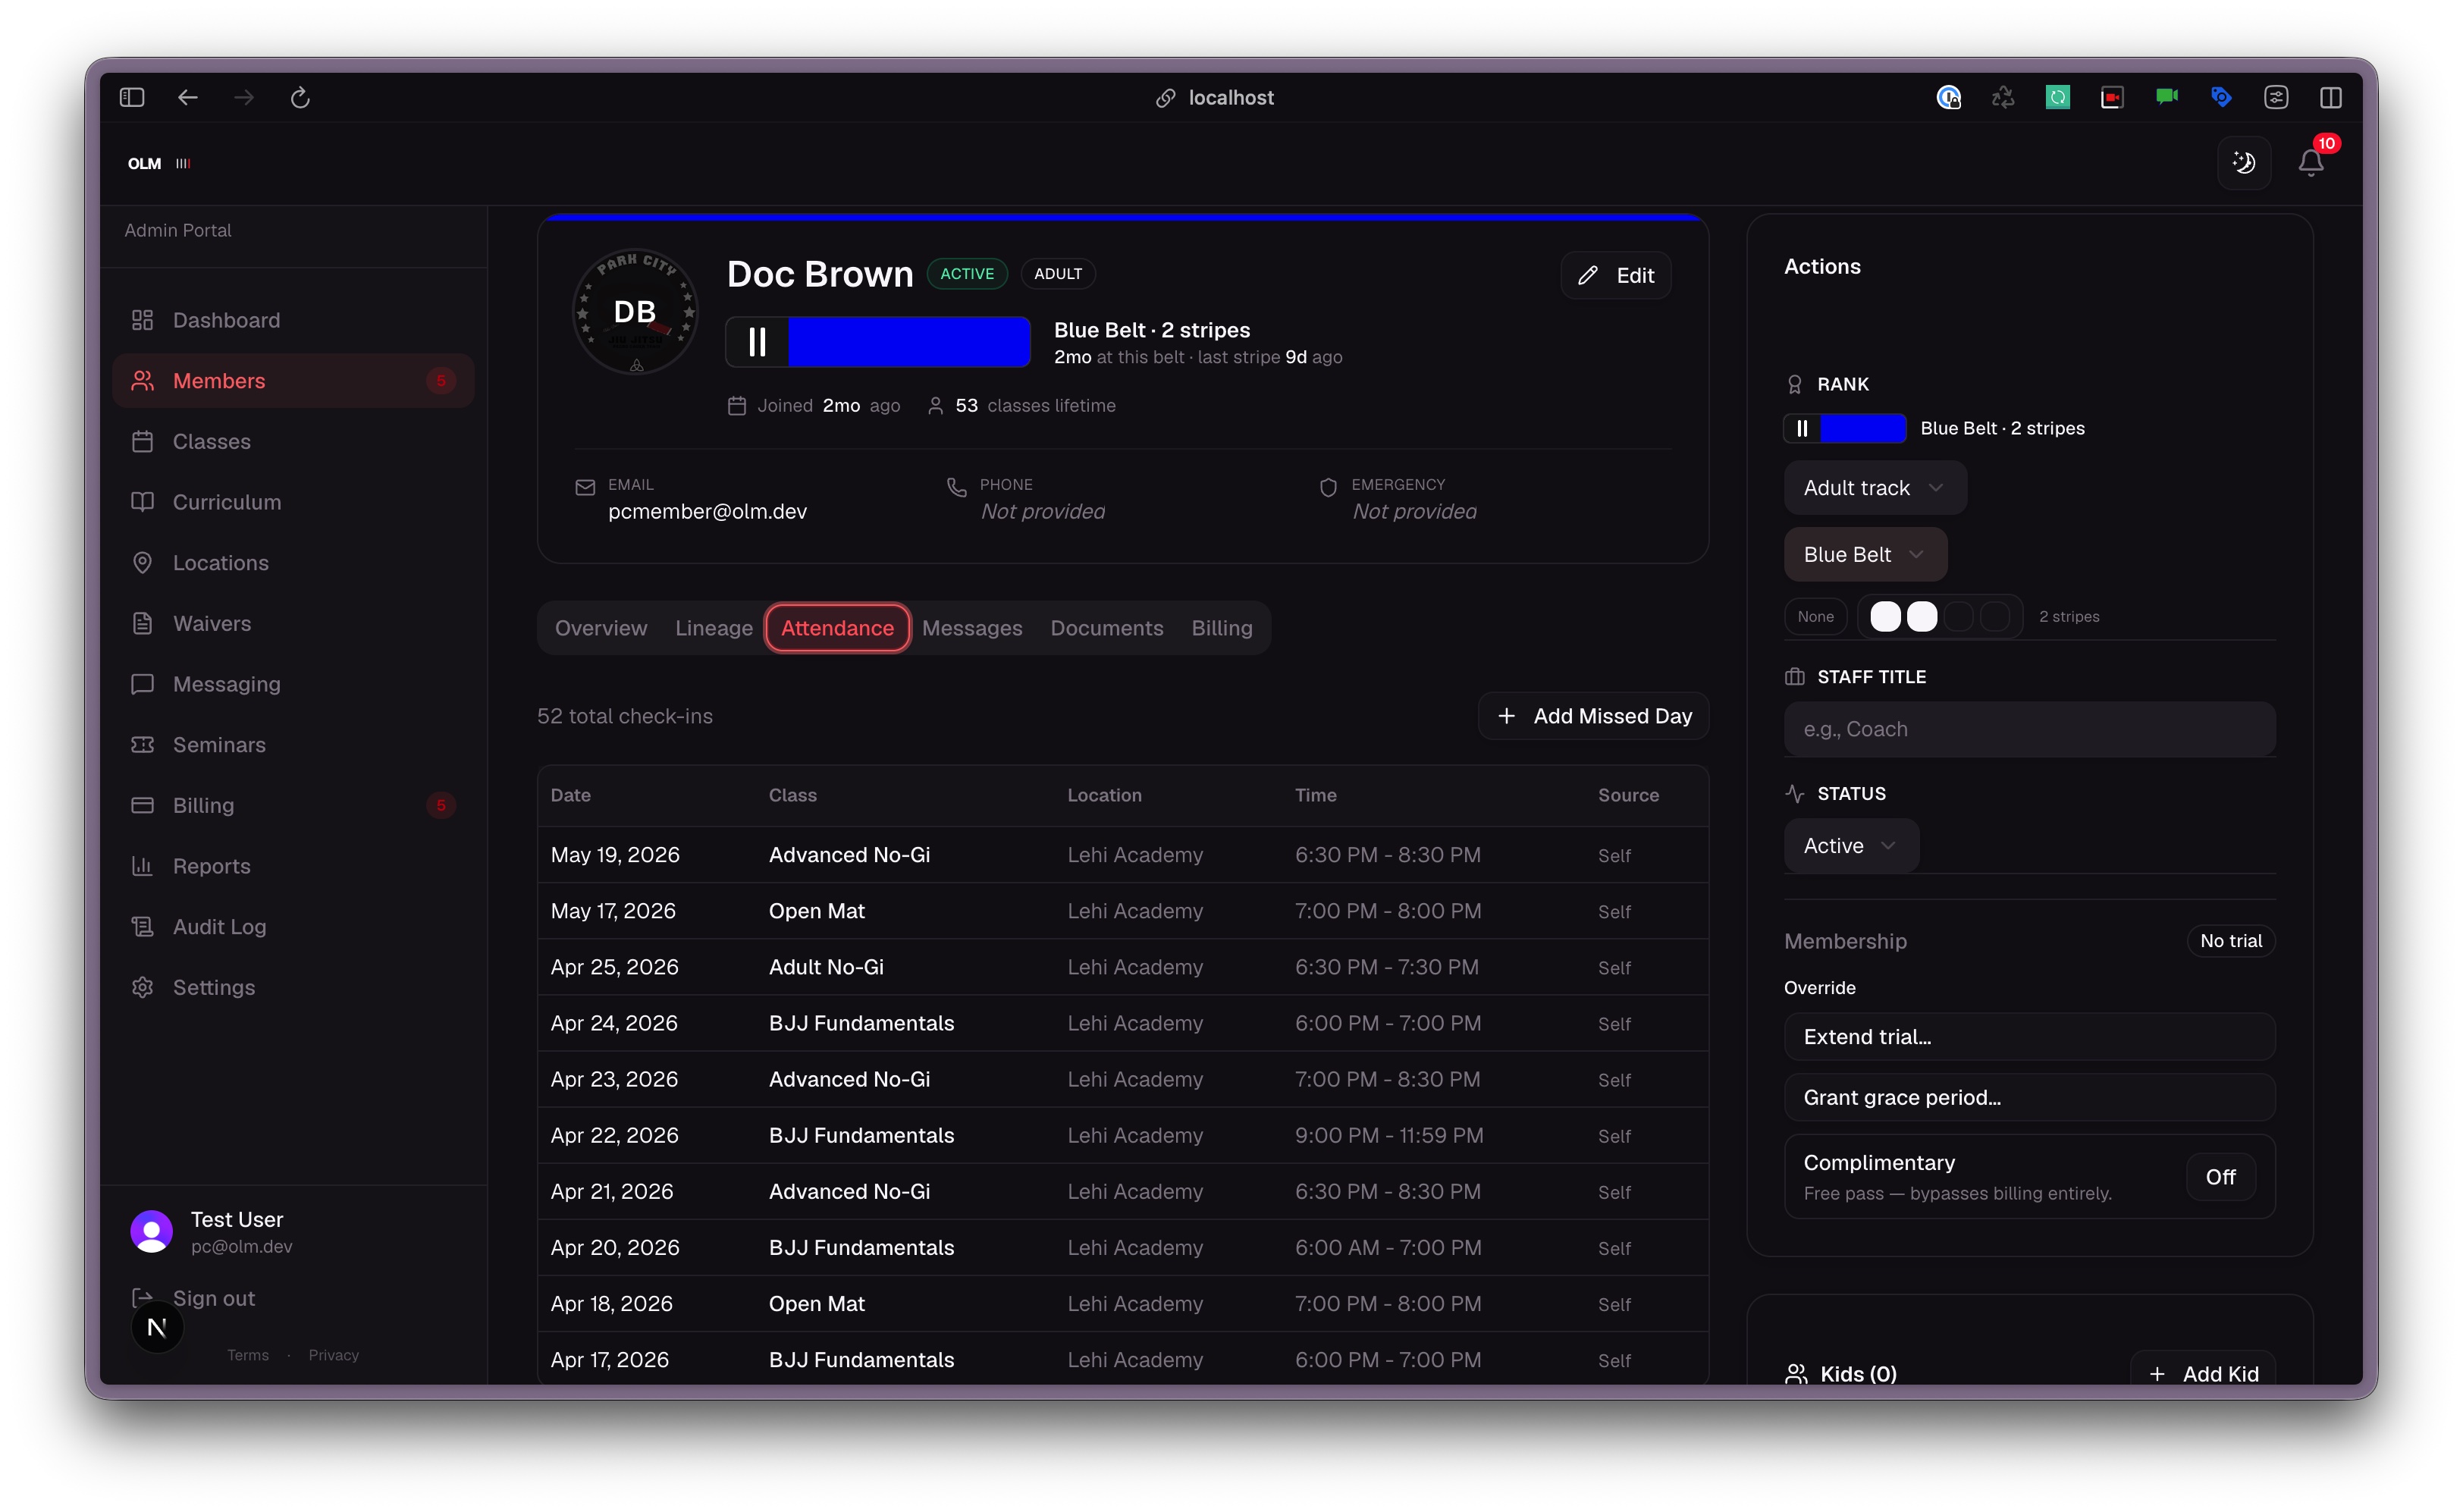Select the first stripe pip
This screenshot has width=2463, height=1512.
(x=1885, y=616)
